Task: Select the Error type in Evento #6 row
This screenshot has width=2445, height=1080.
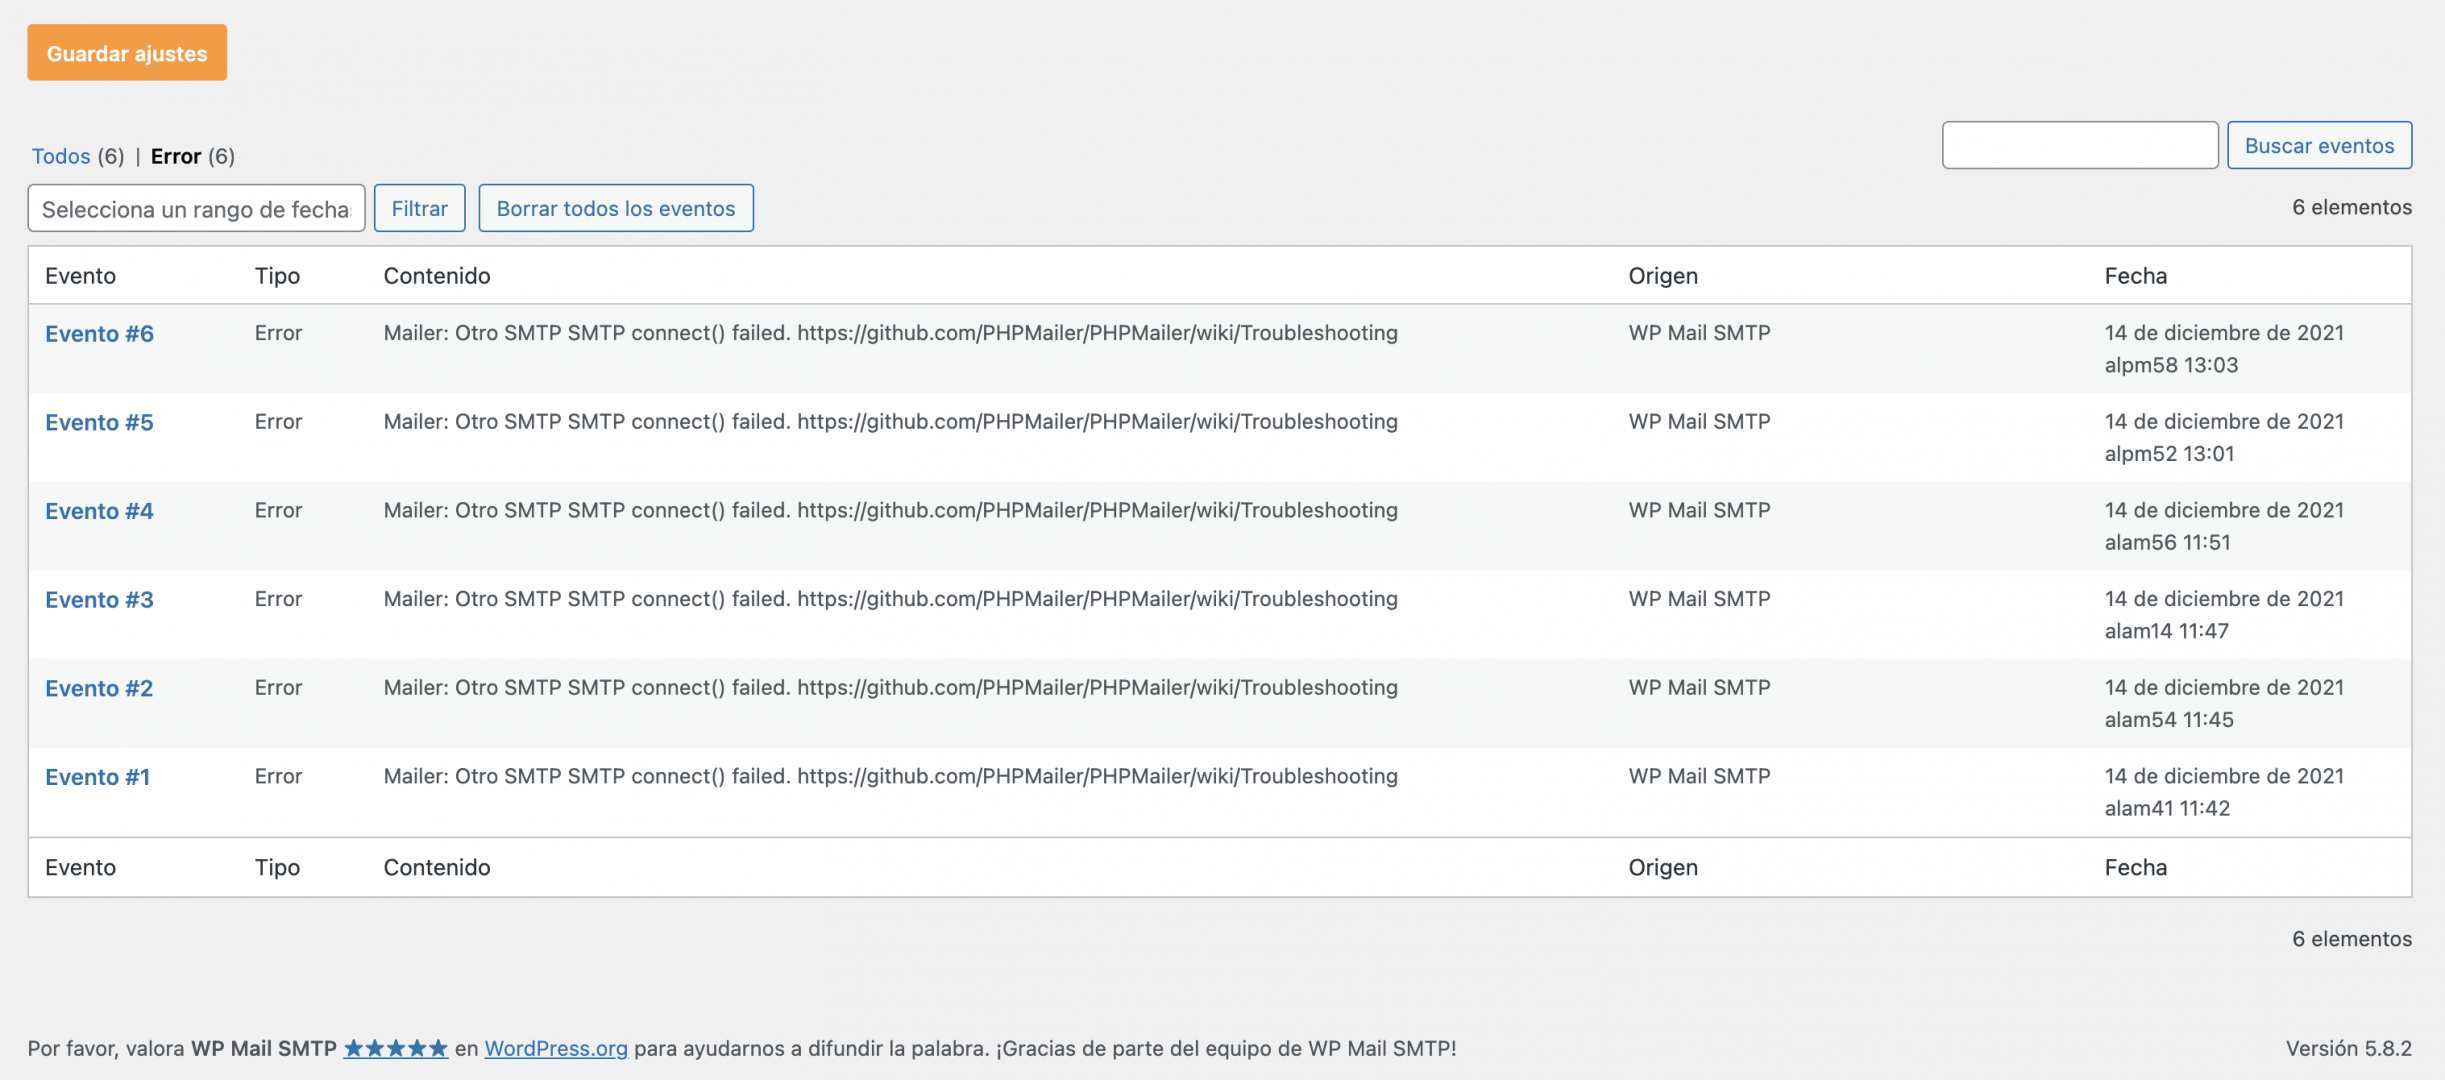Action: (x=278, y=333)
